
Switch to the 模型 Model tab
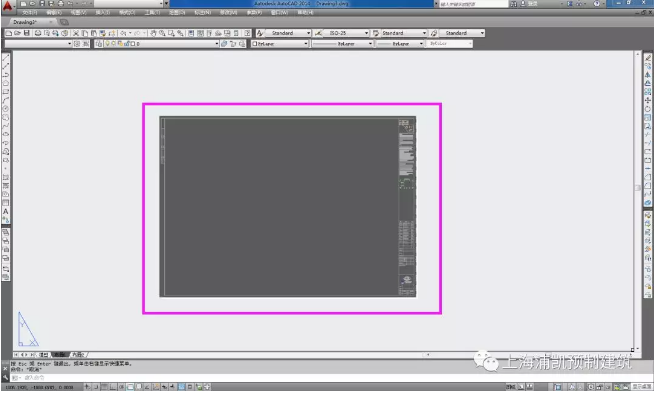pos(44,355)
